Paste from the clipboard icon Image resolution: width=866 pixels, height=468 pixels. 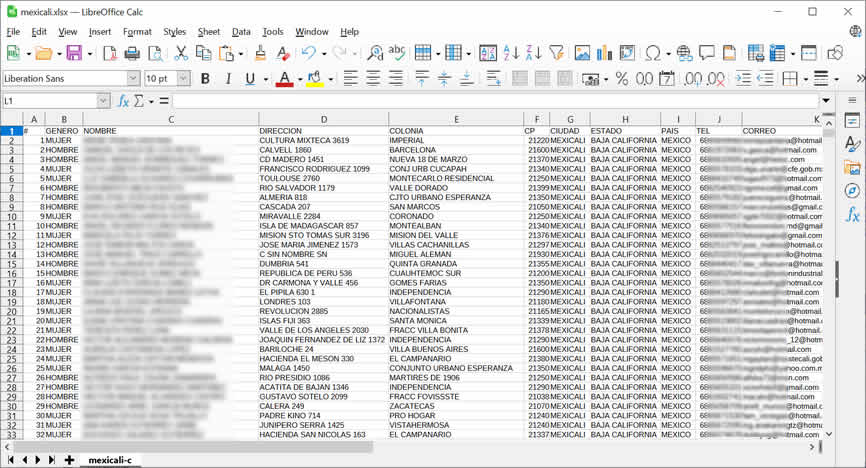point(226,53)
